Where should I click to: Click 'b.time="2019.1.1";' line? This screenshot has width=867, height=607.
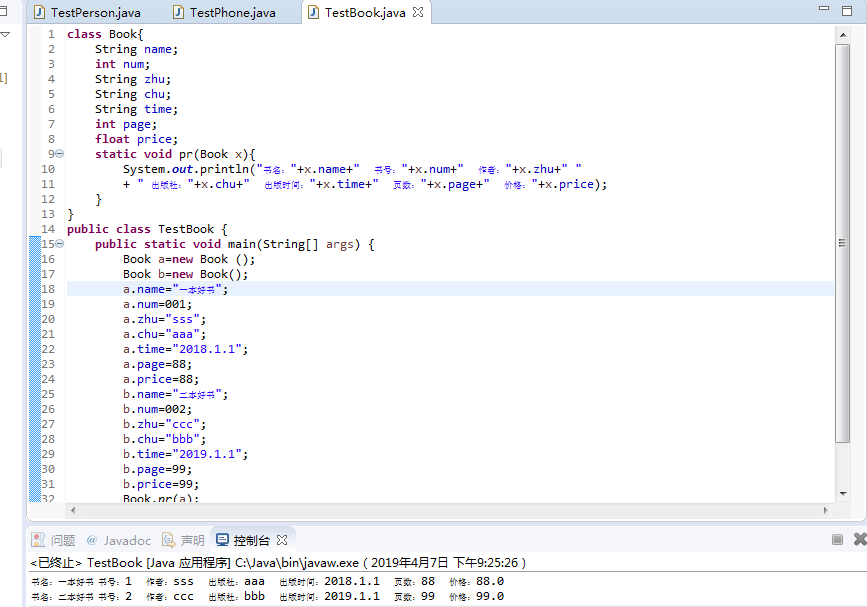(x=185, y=454)
